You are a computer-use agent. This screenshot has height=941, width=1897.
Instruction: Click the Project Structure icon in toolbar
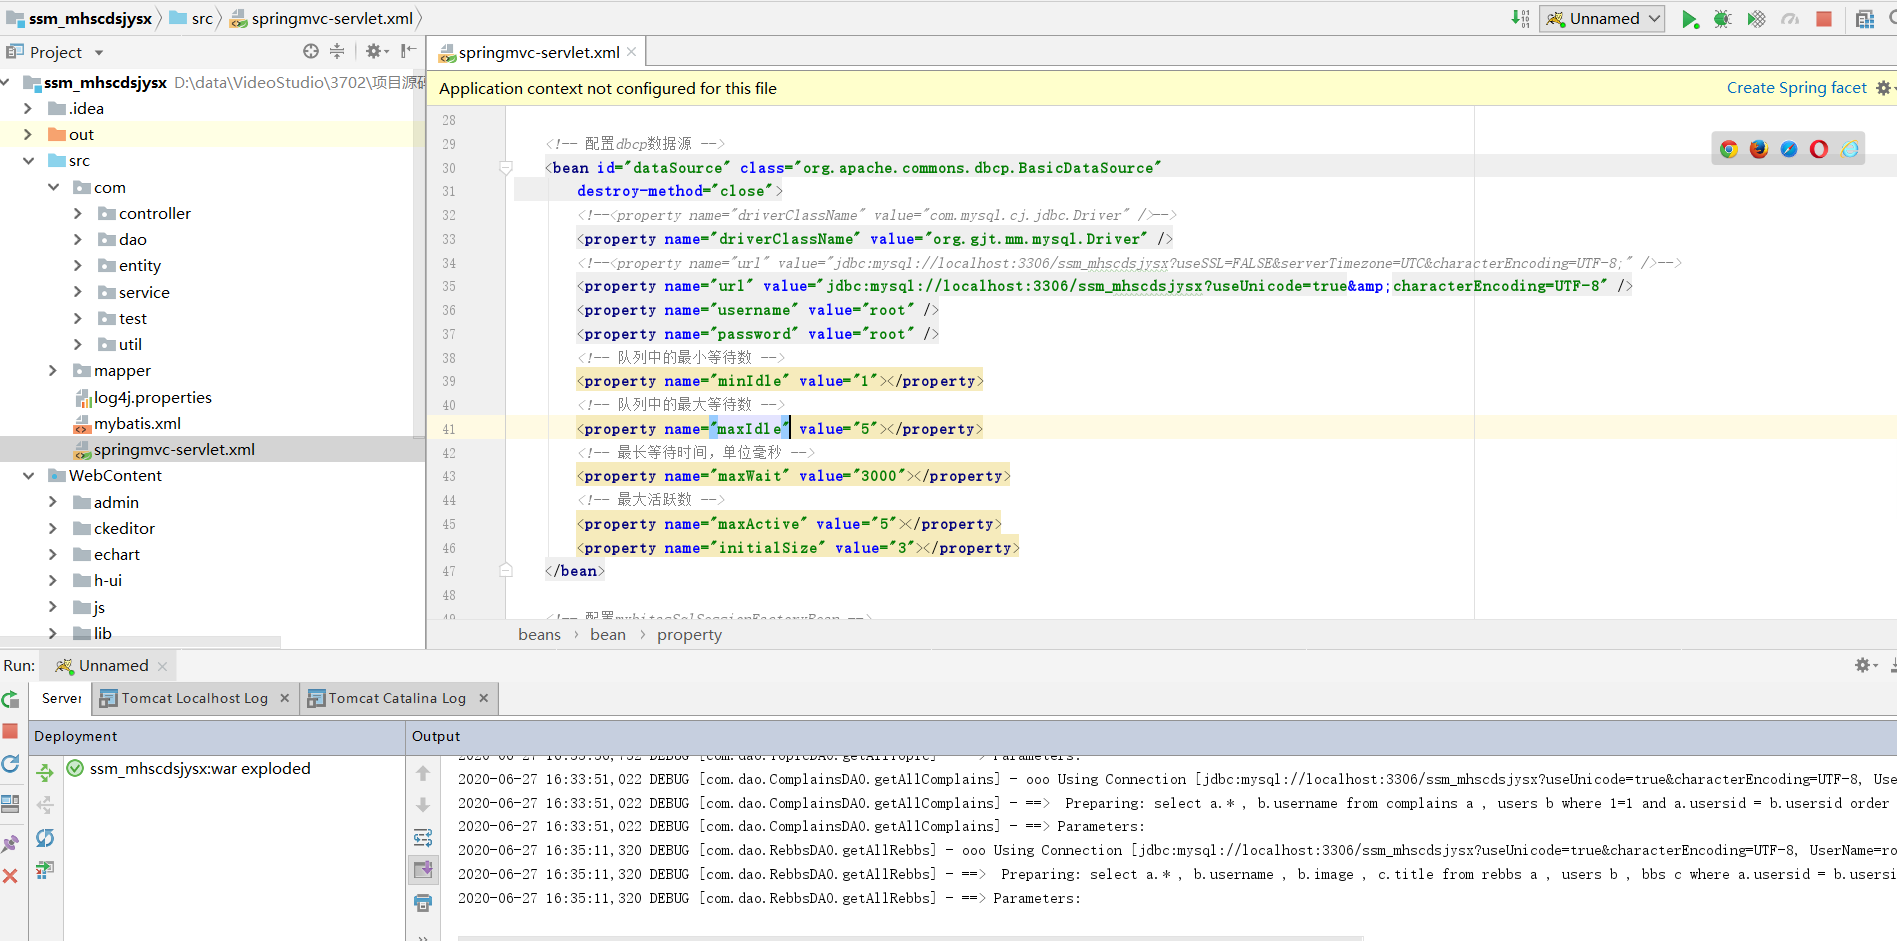tap(1864, 19)
